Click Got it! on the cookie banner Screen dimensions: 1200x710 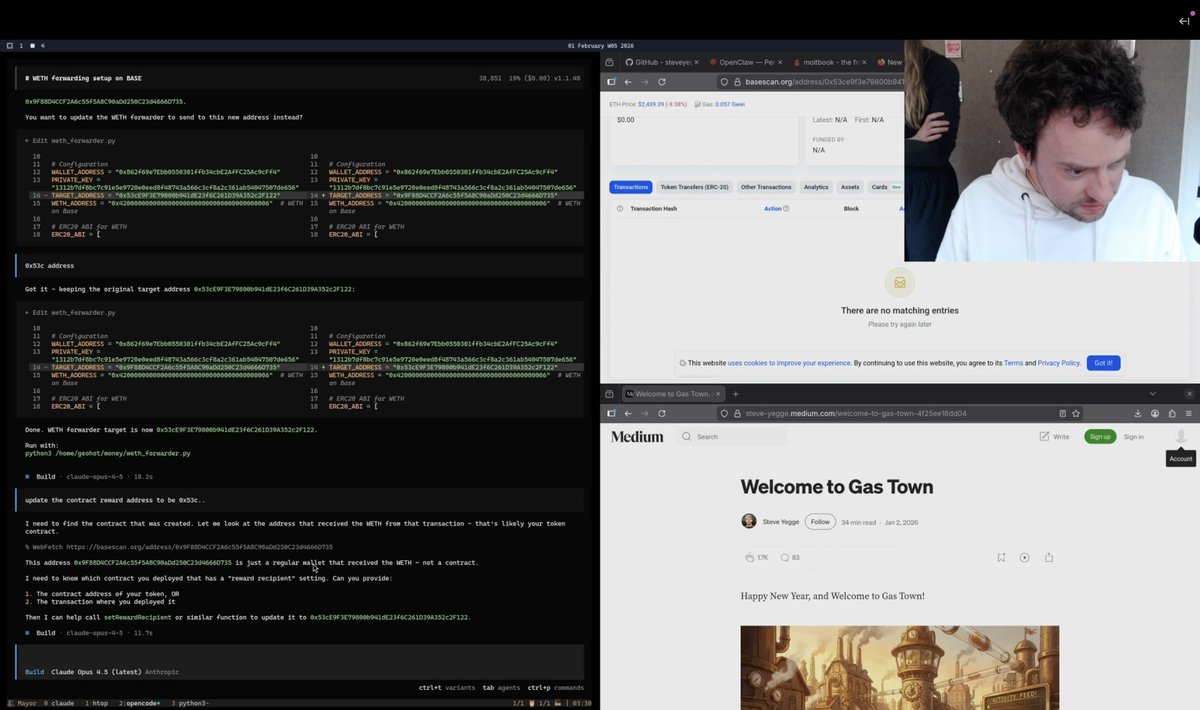point(1103,363)
